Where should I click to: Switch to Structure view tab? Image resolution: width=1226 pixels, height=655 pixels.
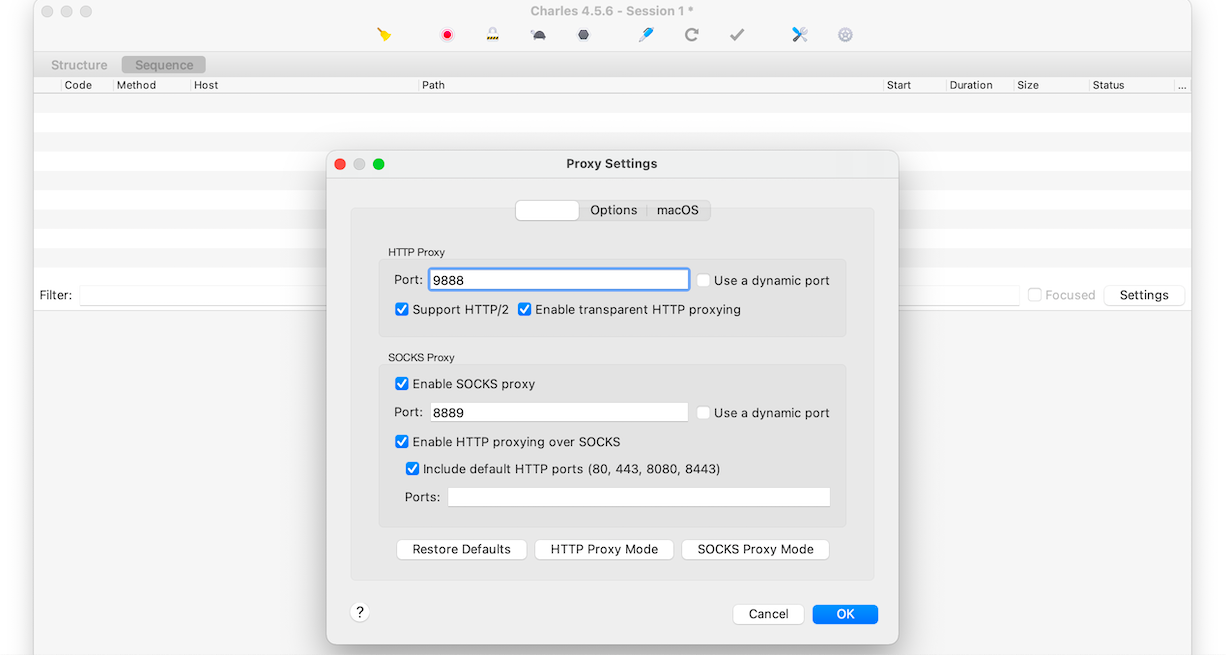[79, 65]
